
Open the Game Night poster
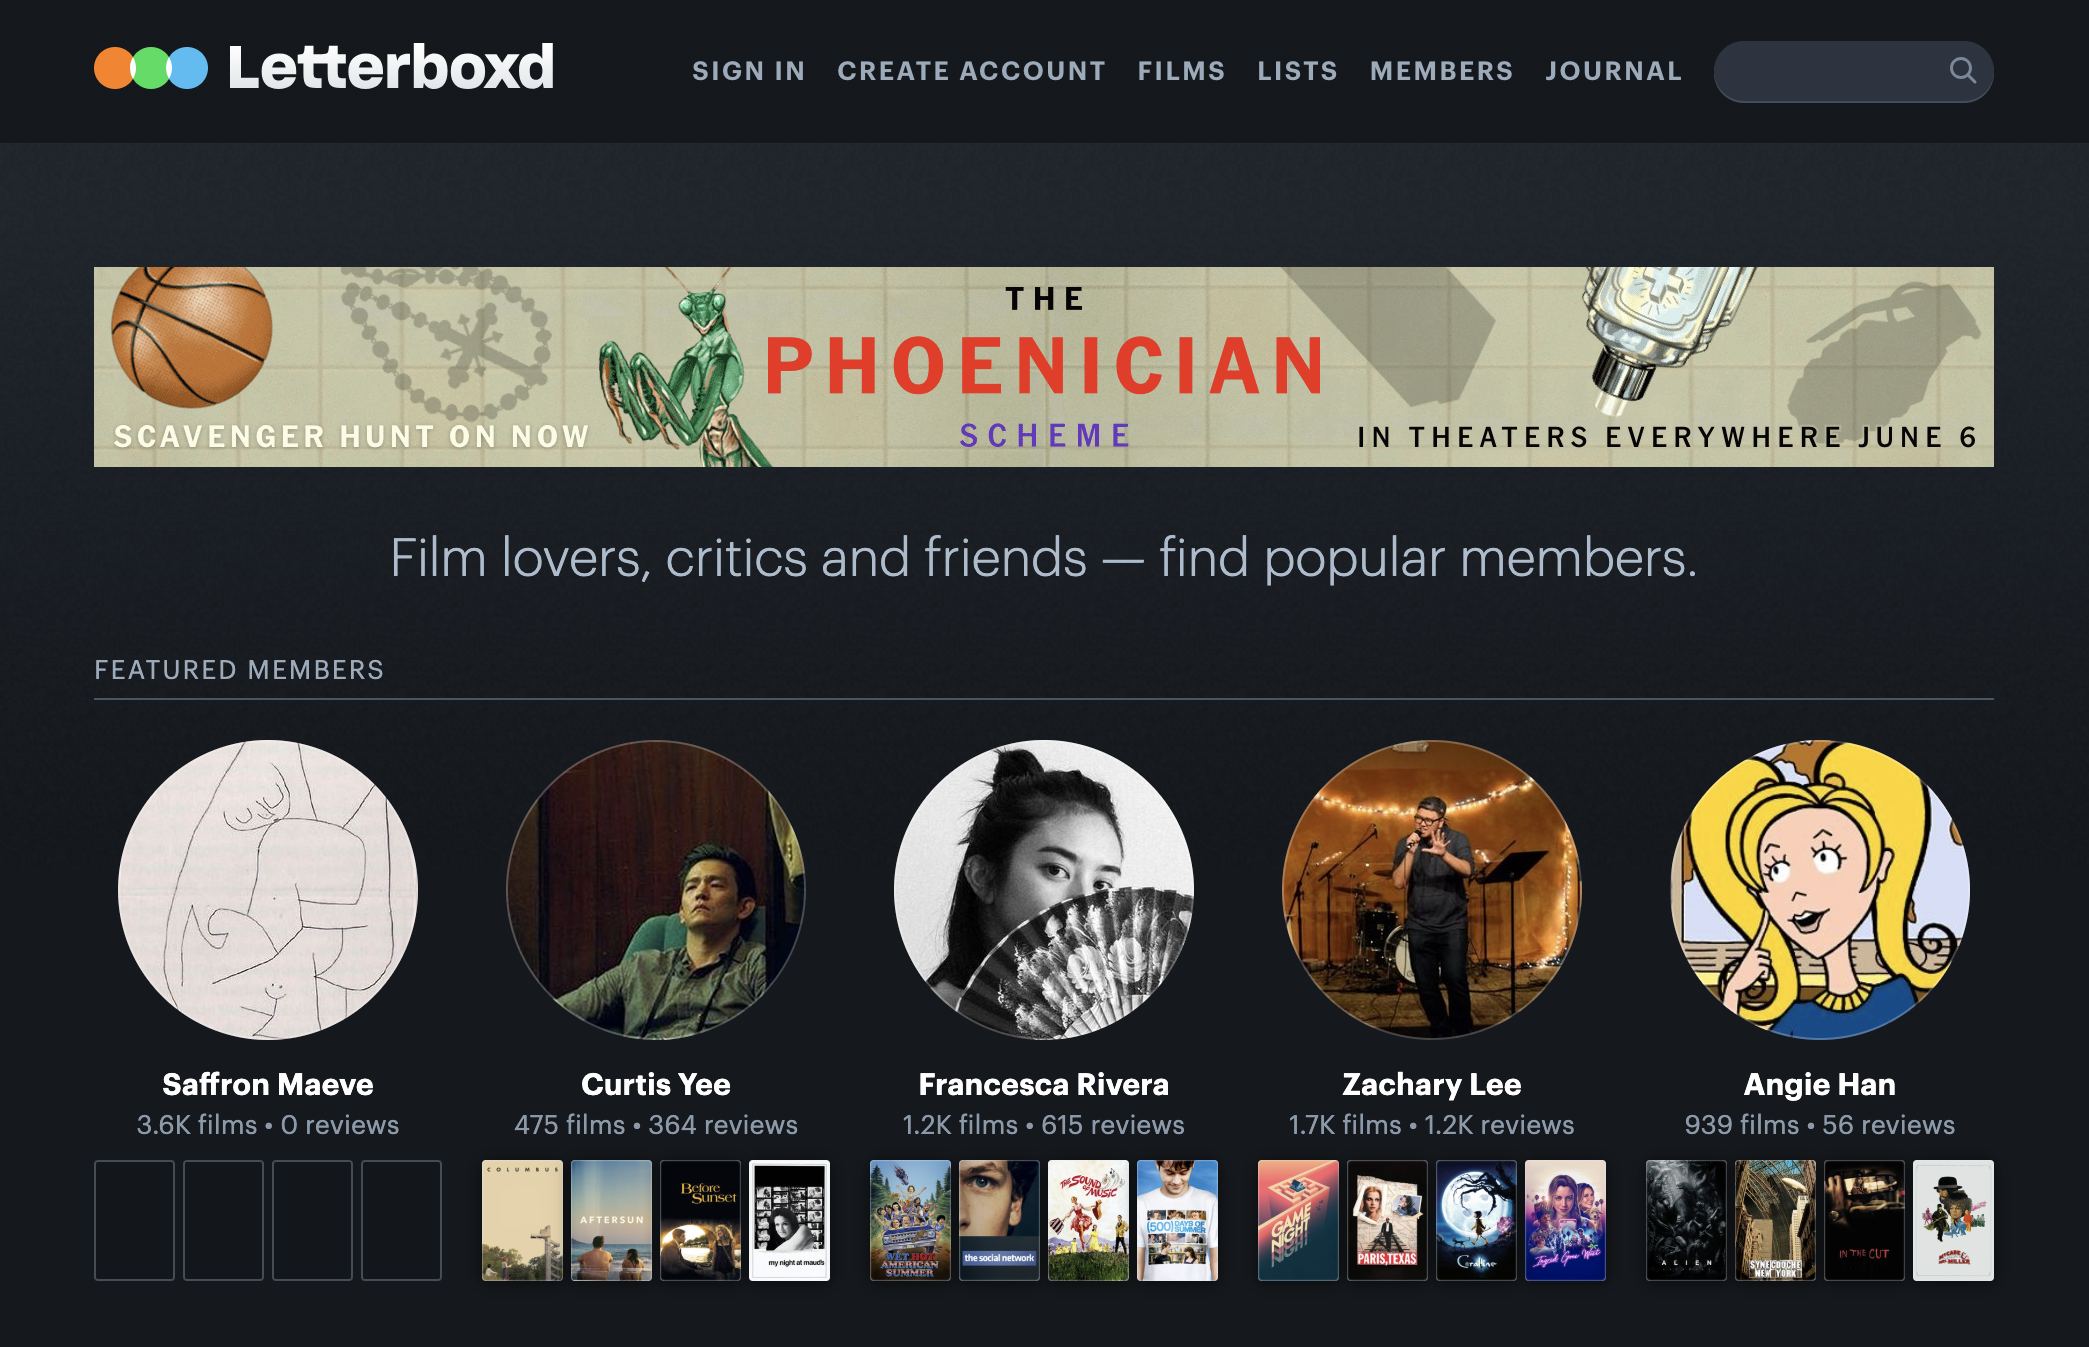[1298, 1220]
